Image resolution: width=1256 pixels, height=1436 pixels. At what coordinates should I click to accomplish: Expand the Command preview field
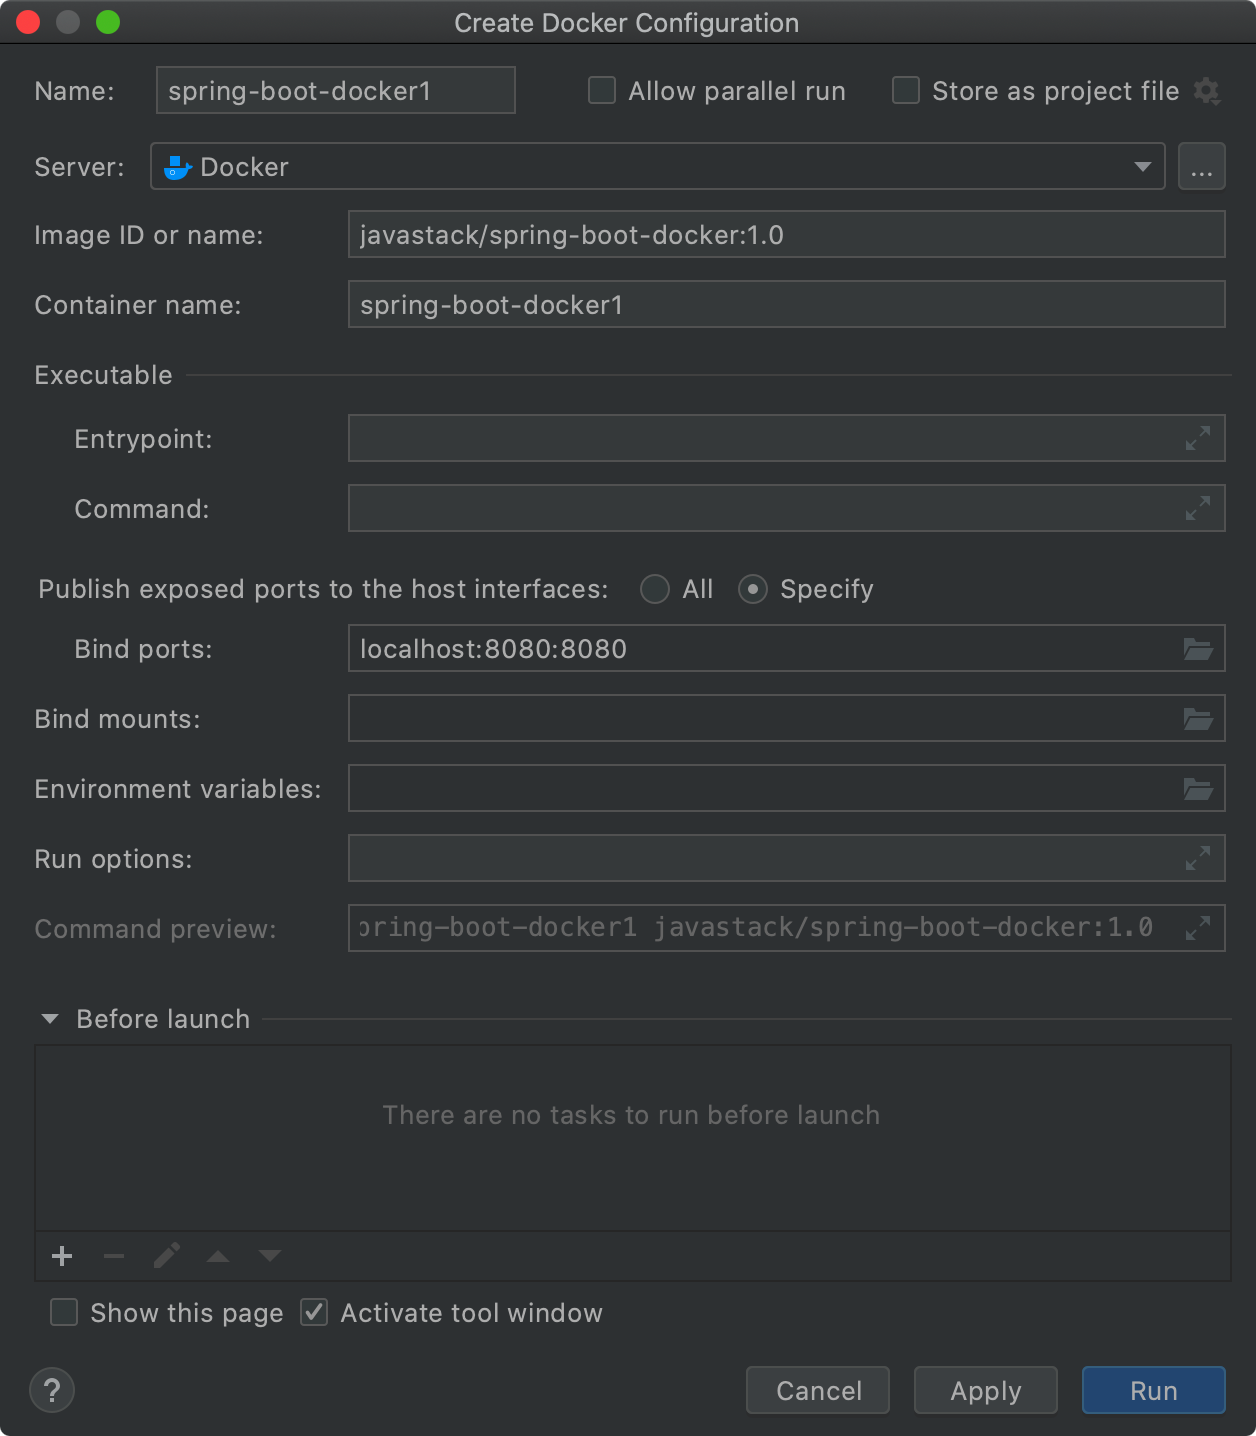pos(1198,928)
